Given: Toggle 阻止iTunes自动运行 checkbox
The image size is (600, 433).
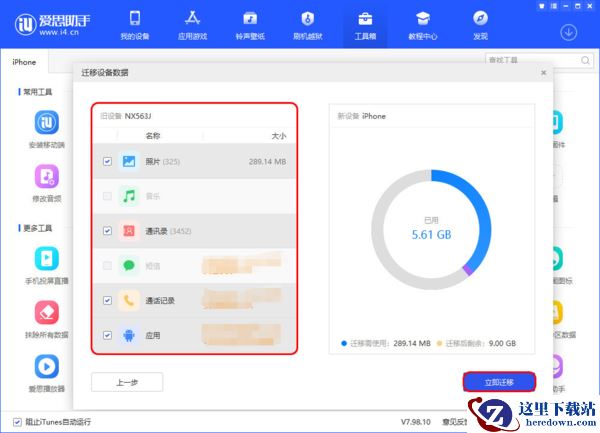Looking at the screenshot, I should coord(17,422).
